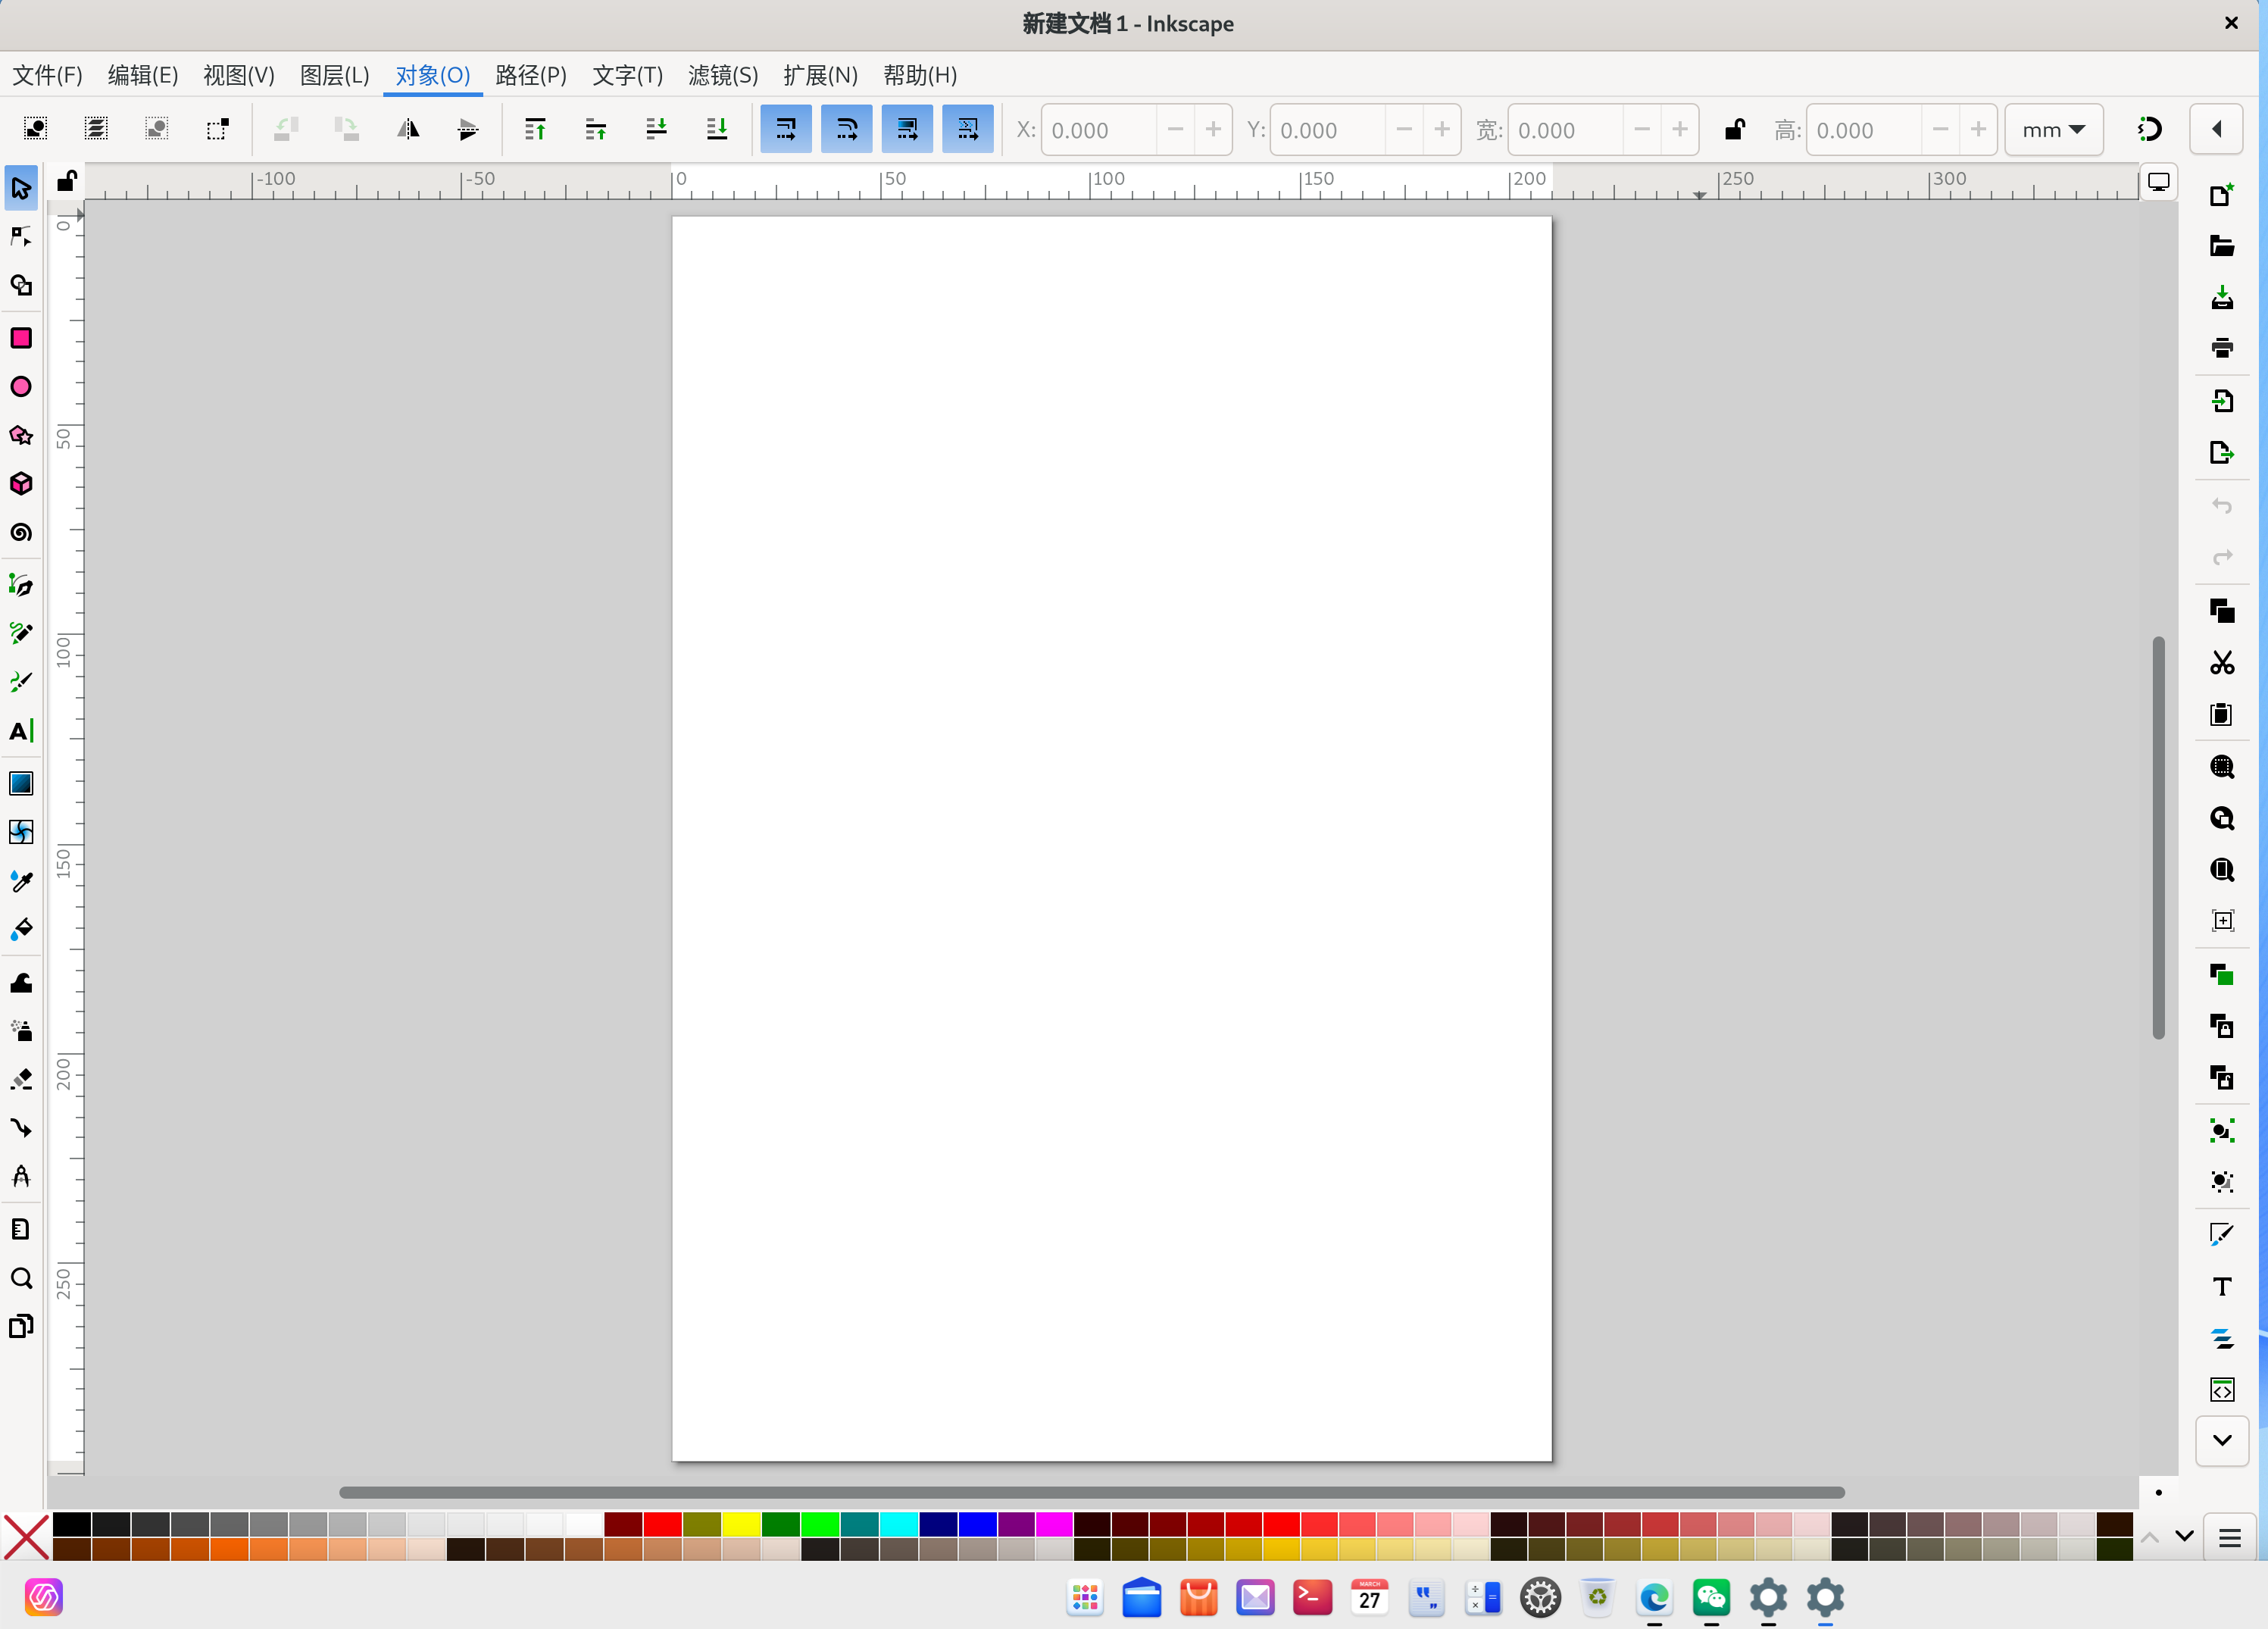Toggle guide lock at ruler corner
The image size is (2268, 1629).
[x=67, y=181]
